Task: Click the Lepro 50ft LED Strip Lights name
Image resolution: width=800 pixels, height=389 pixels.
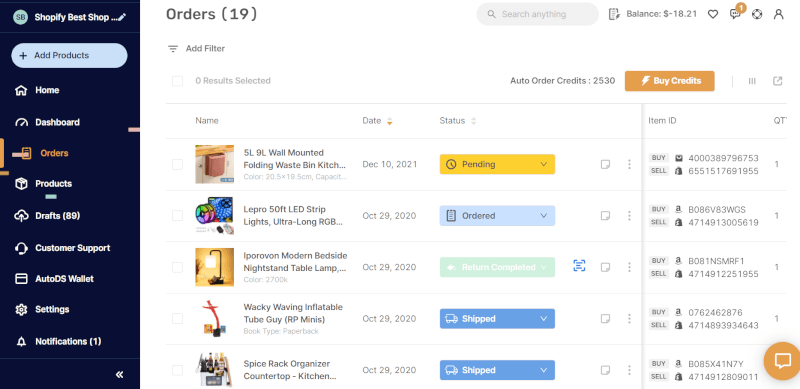Action: point(292,216)
